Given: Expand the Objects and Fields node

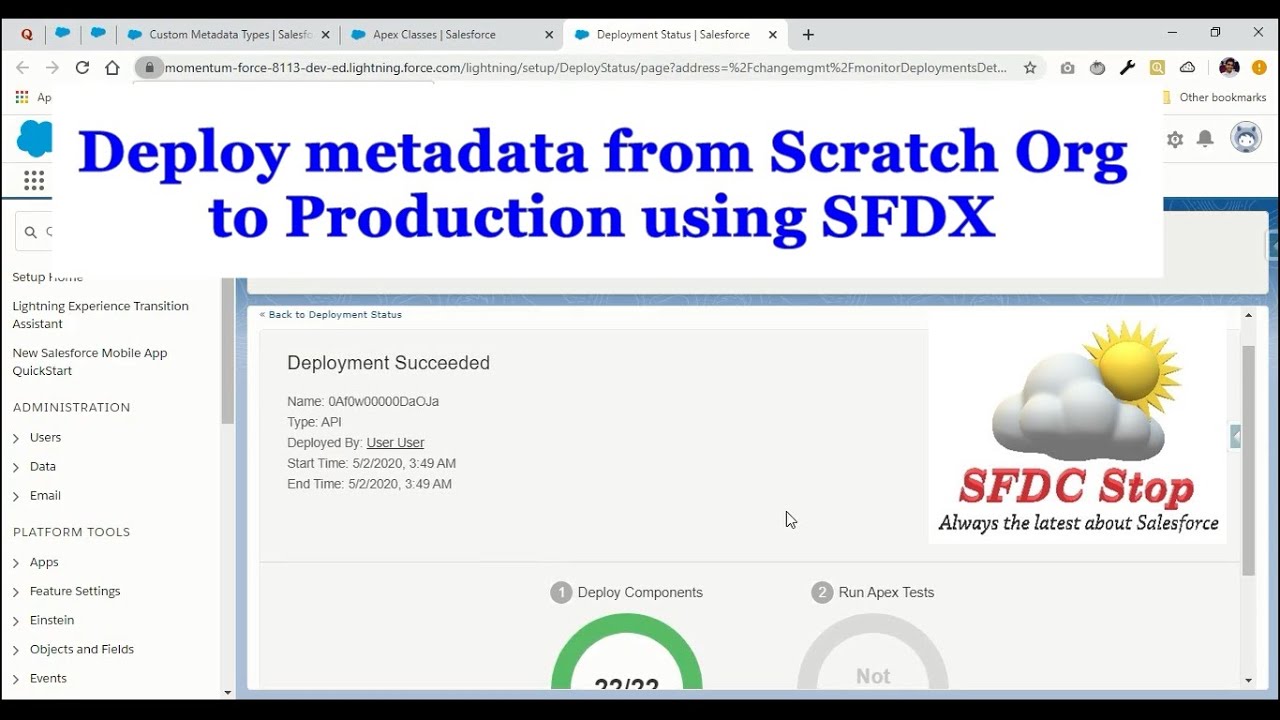Looking at the screenshot, I should pyautogui.click(x=16, y=650).
